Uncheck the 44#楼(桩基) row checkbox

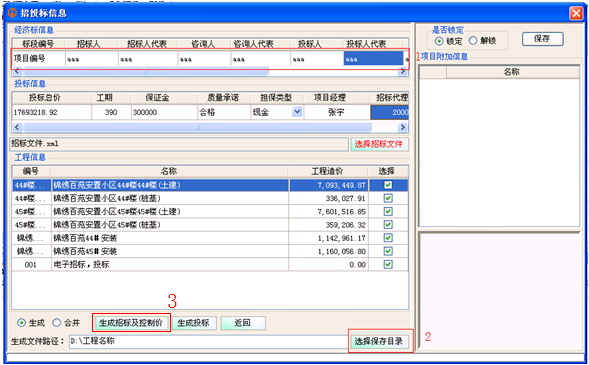pyautogui.click(x=388, y=198)
